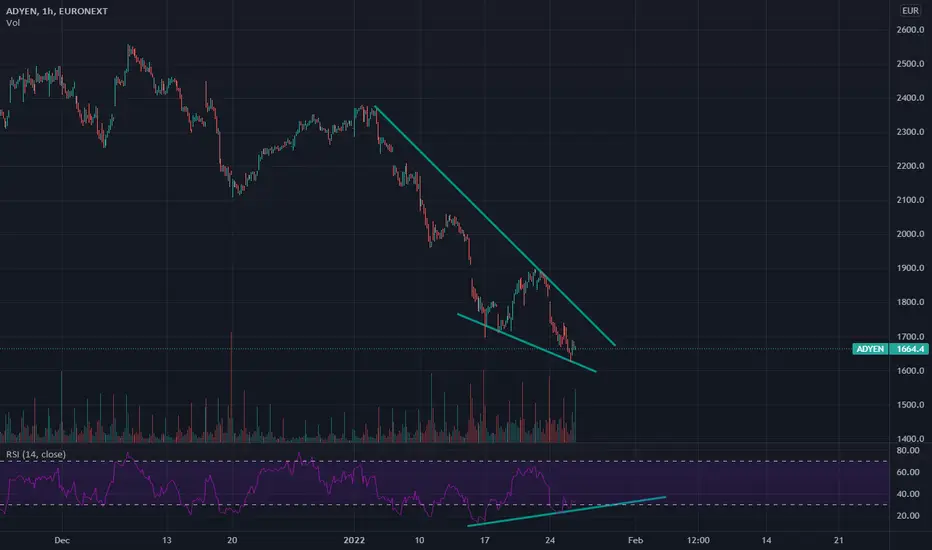
Task: Click the 2000.0 price axis label
Action: 910,234
